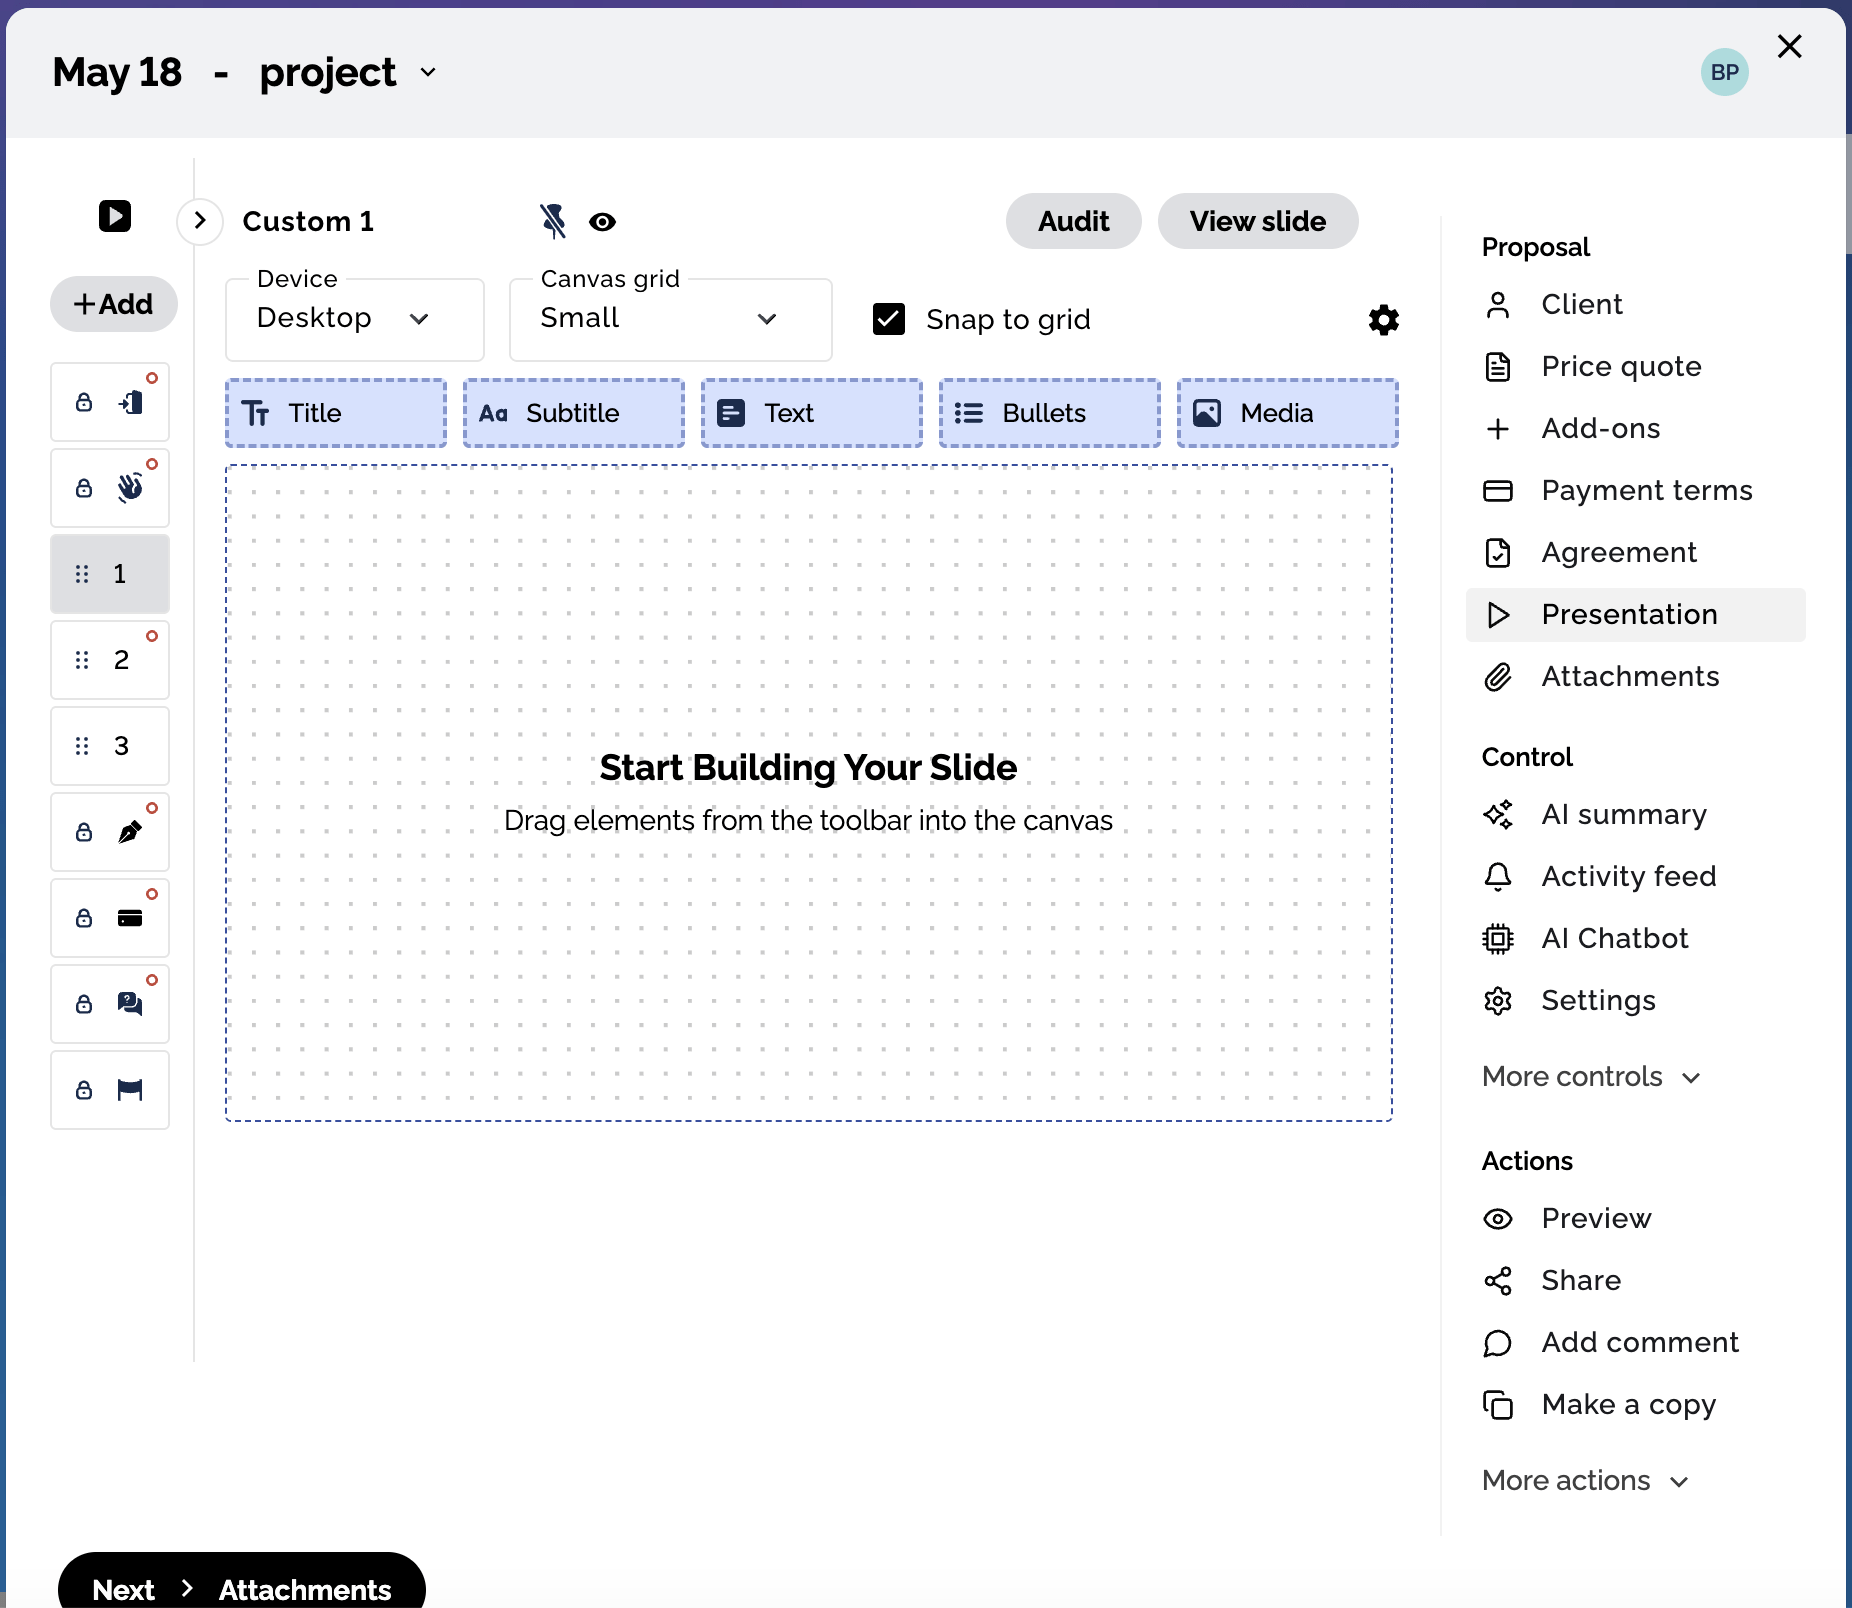The image size is (1852, 1608).
Task: Open canvas settings gear icon
Action: tap(1383, 320)
